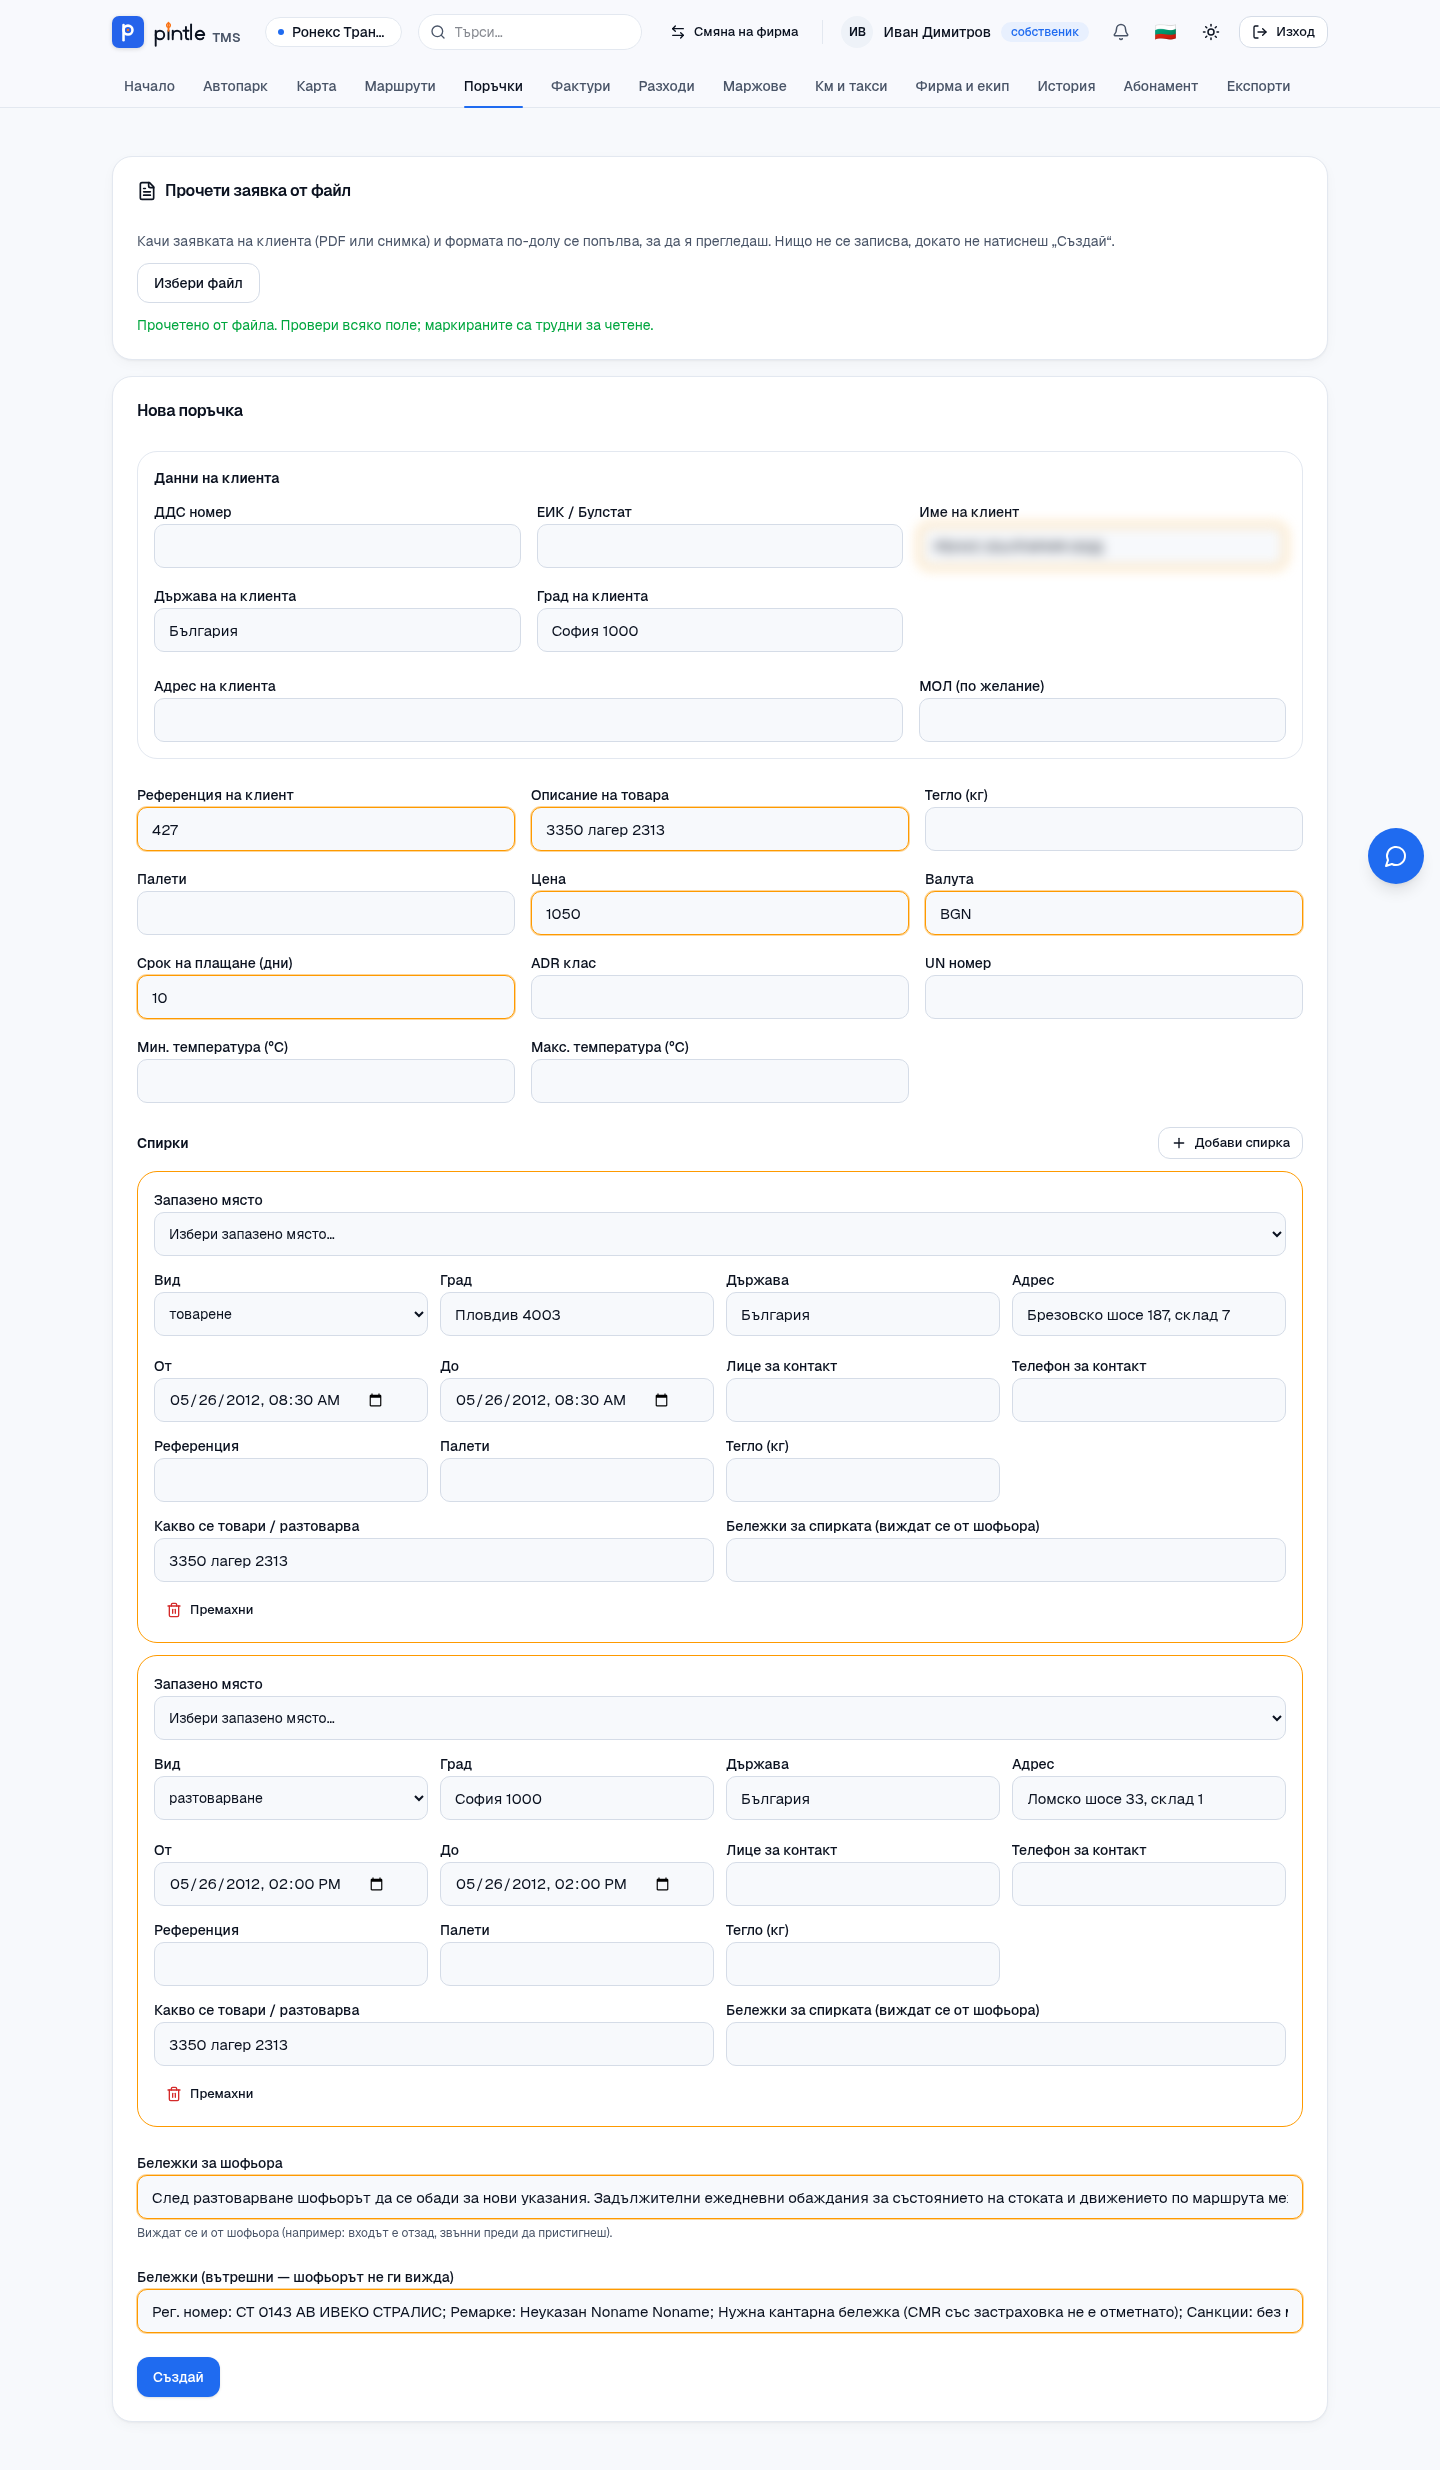
Task: Expand first stop Запазено място dropdown
Action: (720, 1234)
